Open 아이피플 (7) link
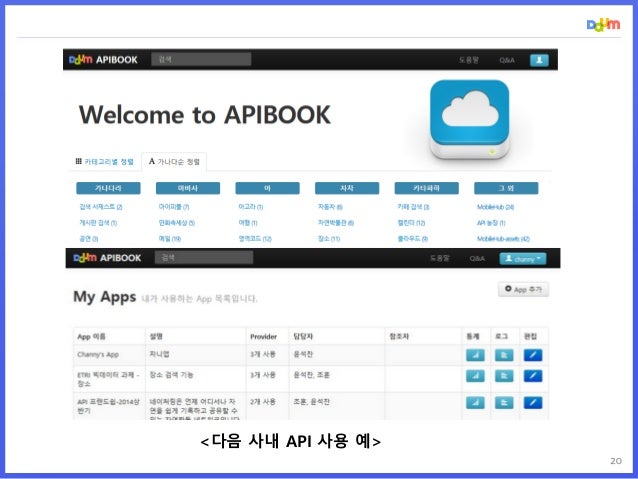638x479 pixels. pyautogui.click(x=174, y=207)
